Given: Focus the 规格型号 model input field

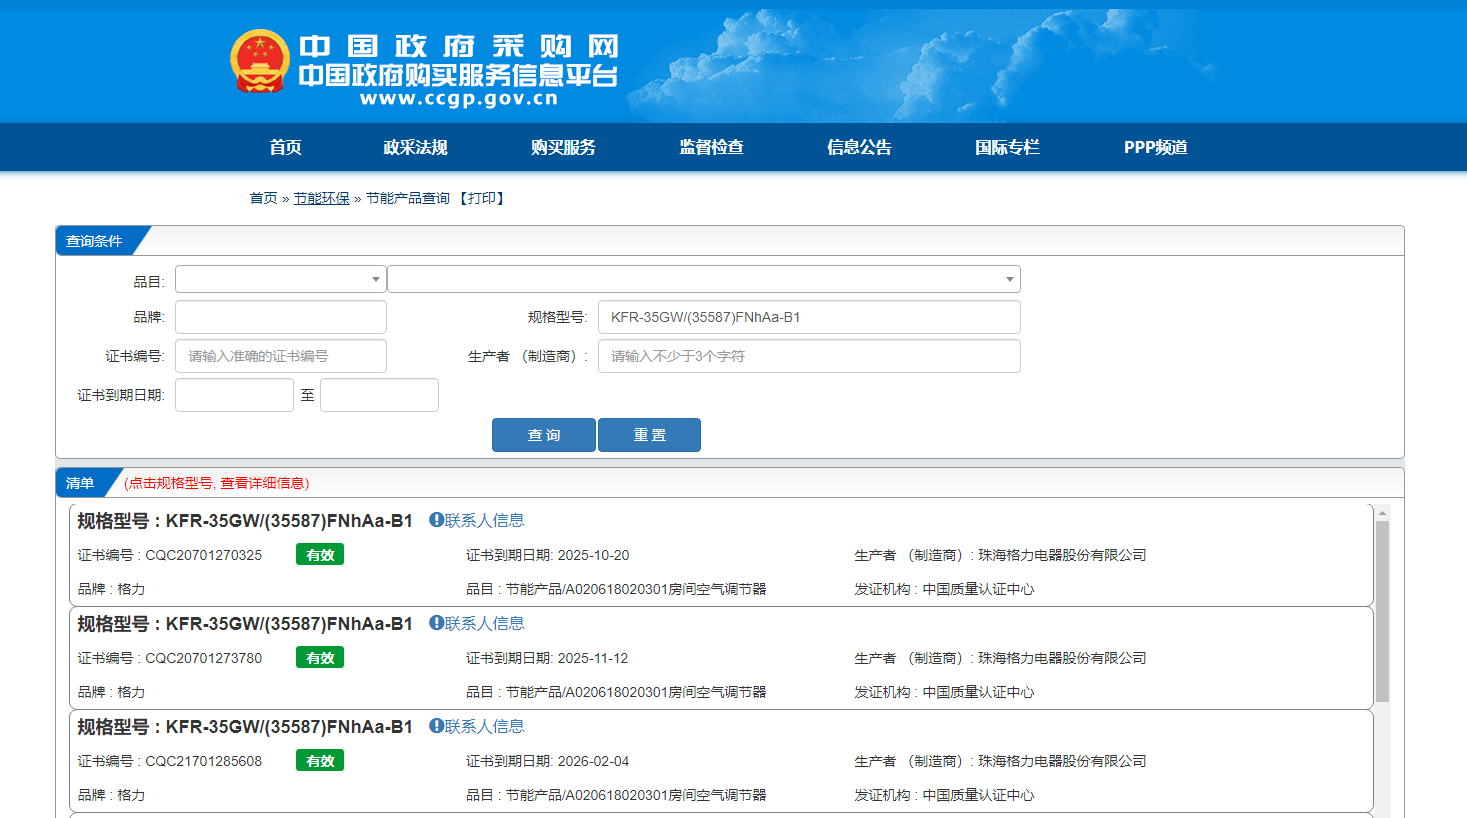Looking at the screenshot, I should [809, 317].
